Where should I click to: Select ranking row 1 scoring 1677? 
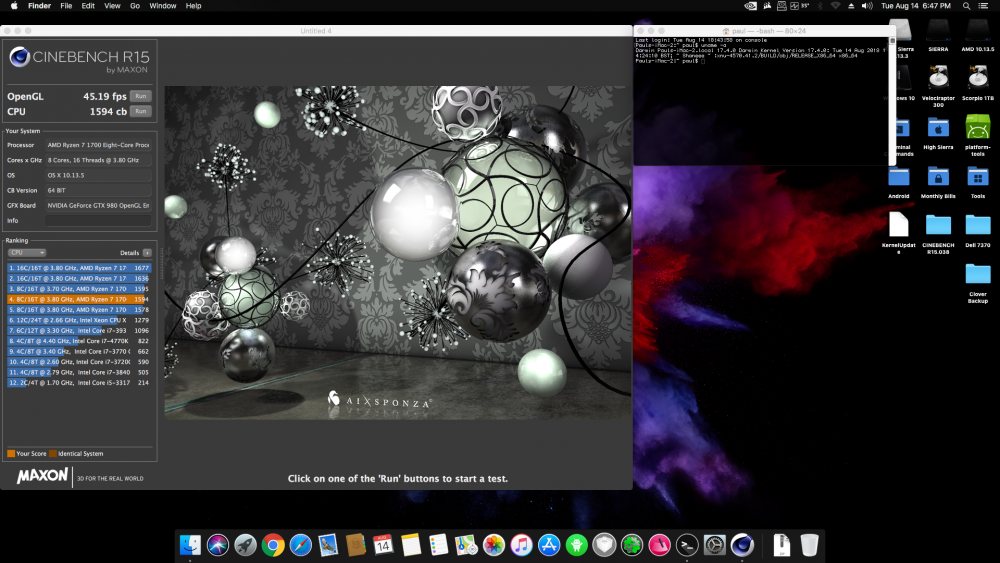click(x=79, y=268)
